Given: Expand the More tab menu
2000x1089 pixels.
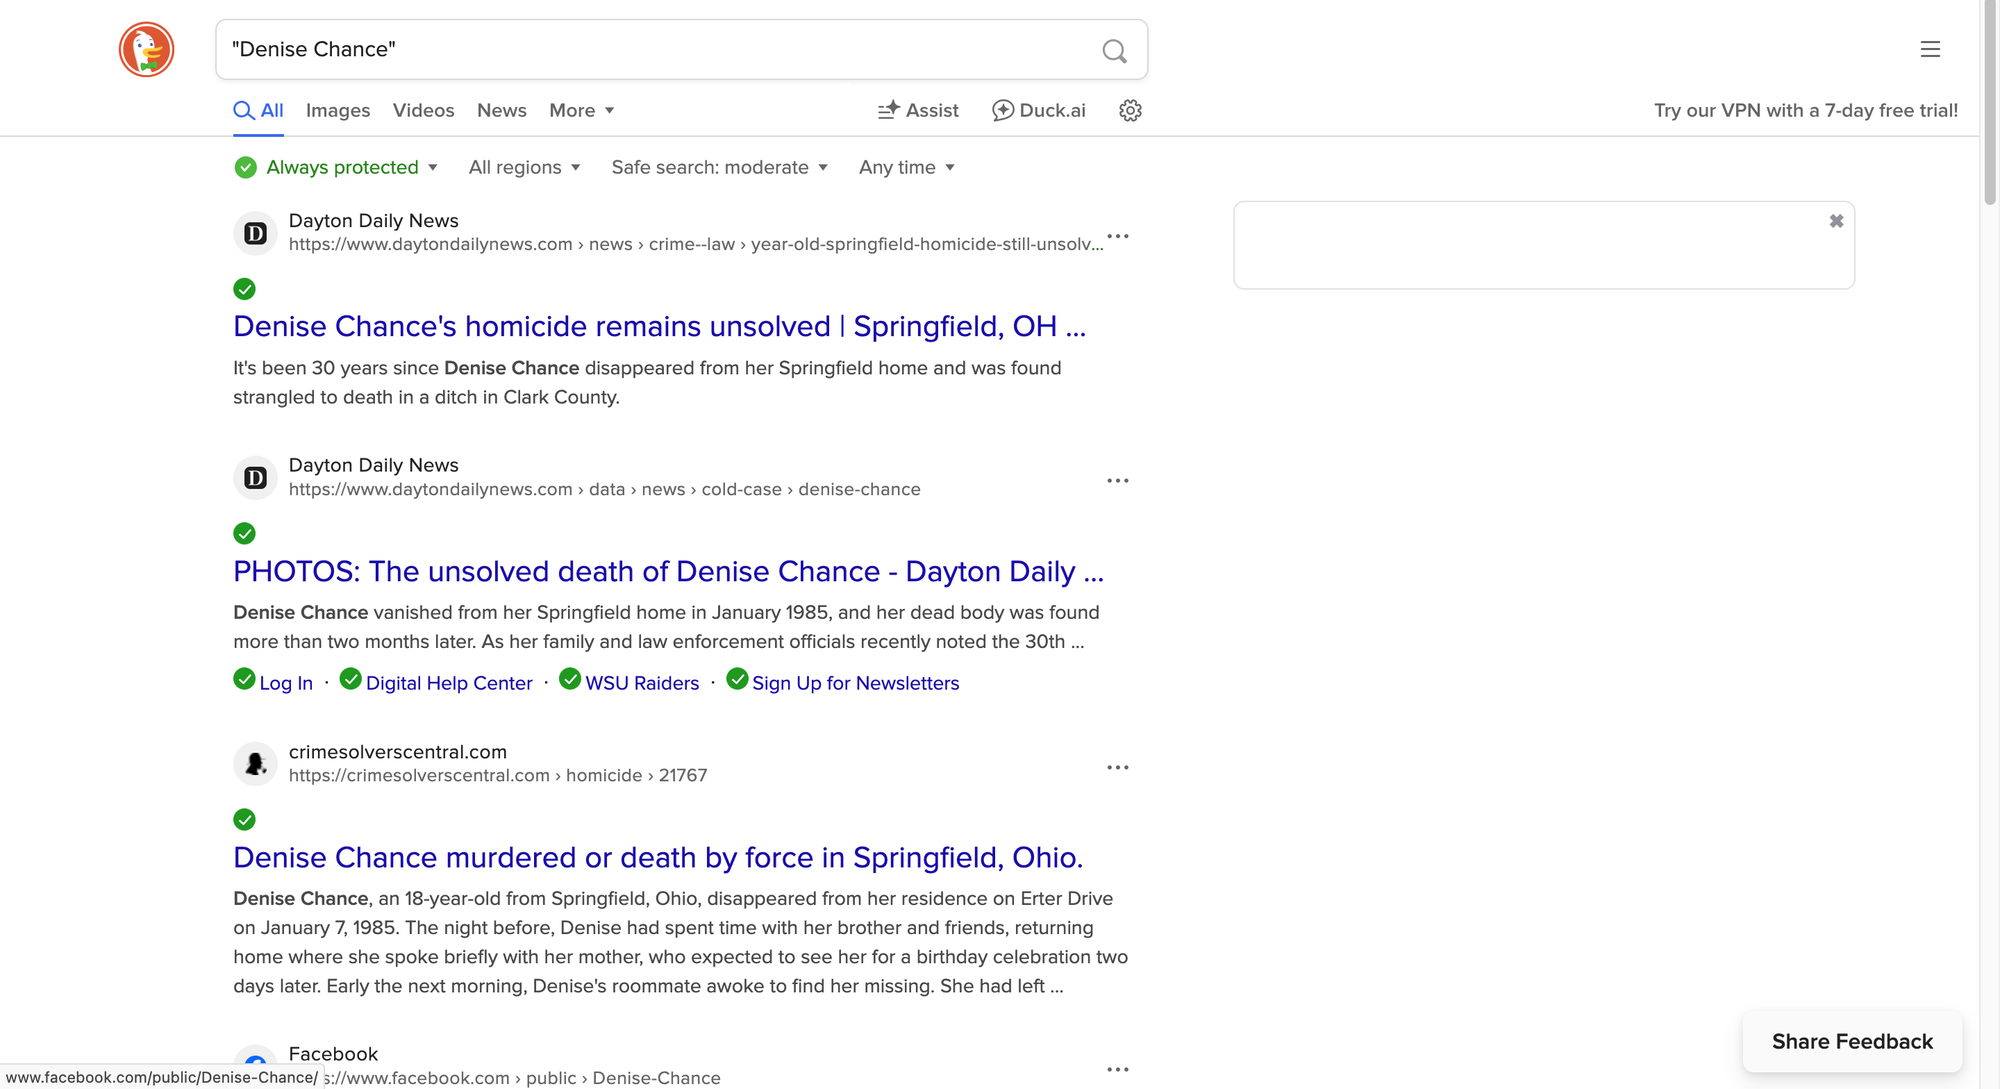Looking at the screenshot, I should [581, 111].
